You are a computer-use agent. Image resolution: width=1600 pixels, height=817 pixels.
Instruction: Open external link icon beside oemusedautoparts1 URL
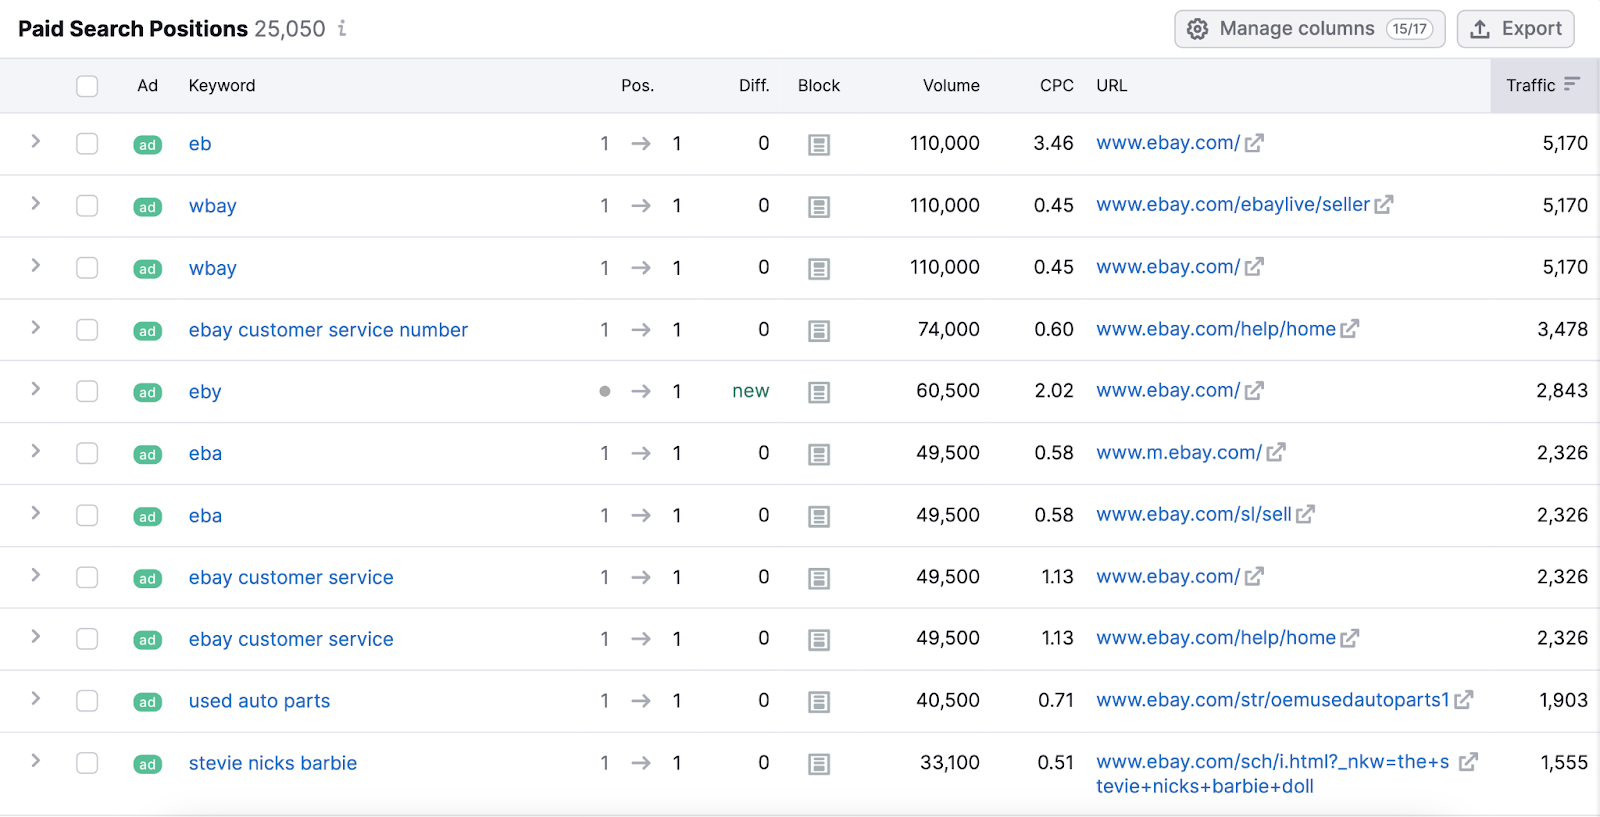[x=1463, y=700]
